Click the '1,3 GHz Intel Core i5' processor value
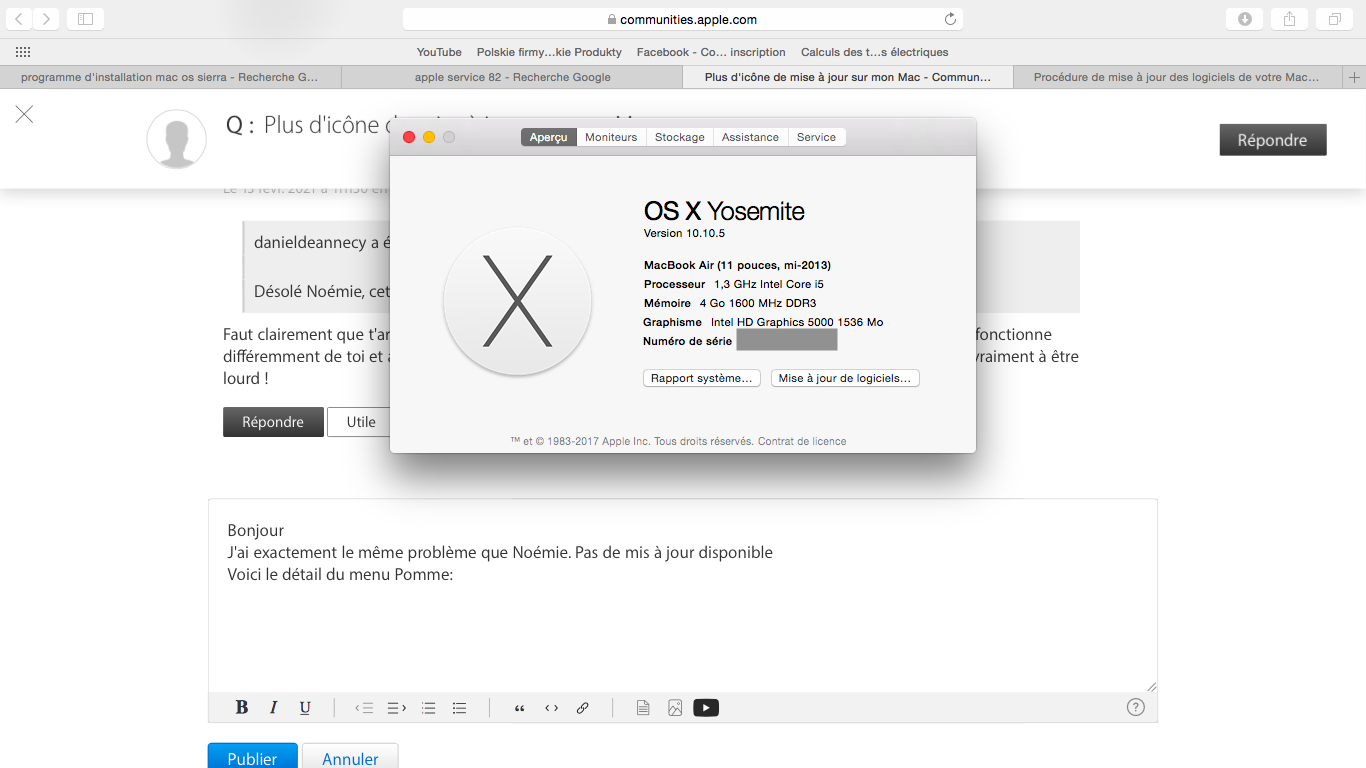The image size is (1366, 768). pyautogui.click(x=769, y=284)
